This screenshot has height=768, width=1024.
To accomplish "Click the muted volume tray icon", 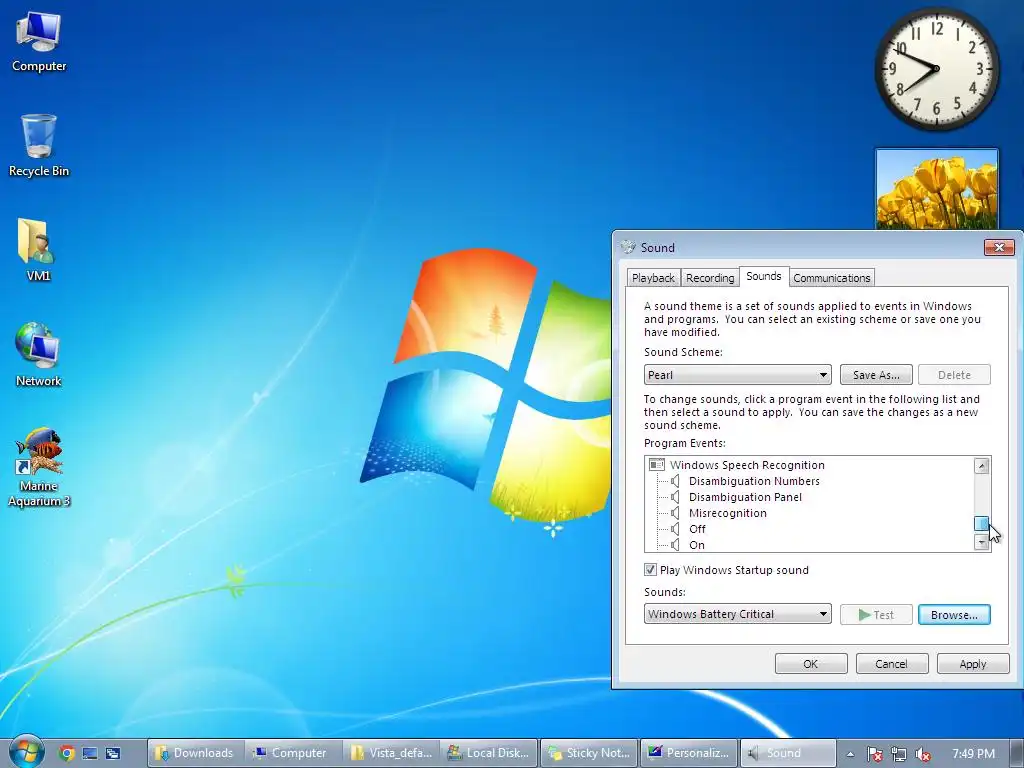I will pos(922,754).
